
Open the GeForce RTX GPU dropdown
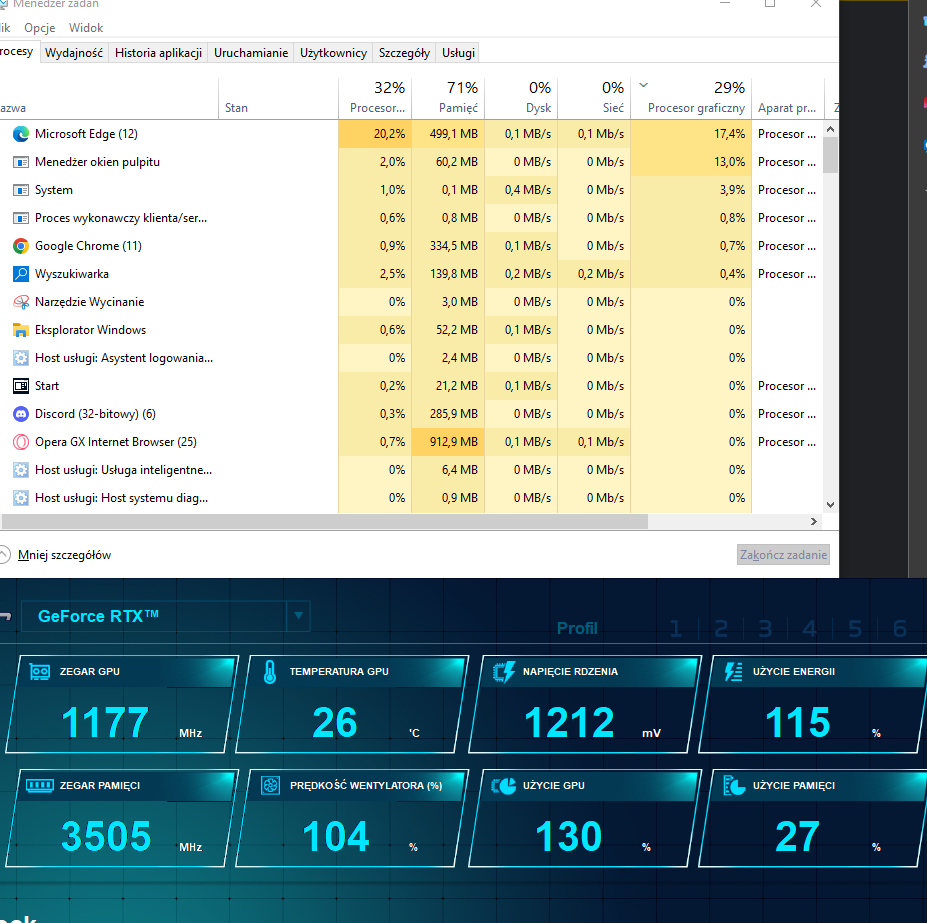coord(299,616)
